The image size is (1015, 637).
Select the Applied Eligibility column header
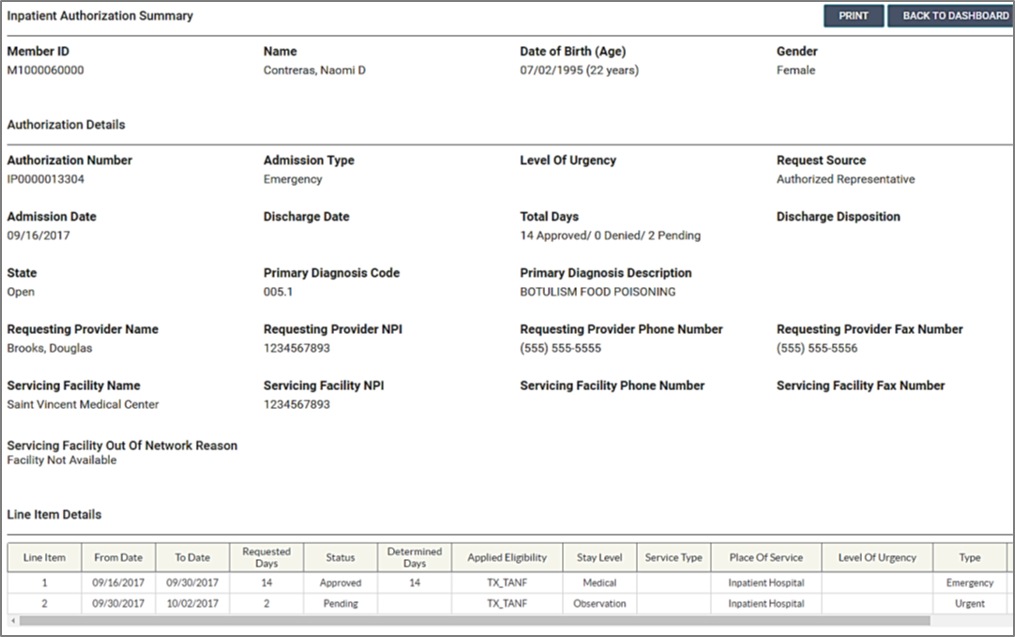(x=507, y=558)
